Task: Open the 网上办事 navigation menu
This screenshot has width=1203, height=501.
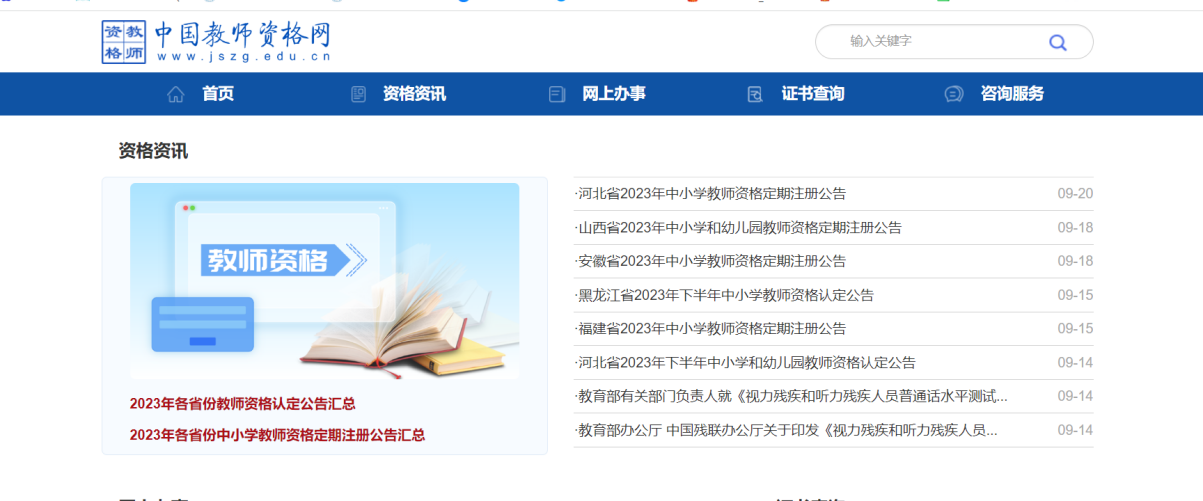Action: [613, 94]
